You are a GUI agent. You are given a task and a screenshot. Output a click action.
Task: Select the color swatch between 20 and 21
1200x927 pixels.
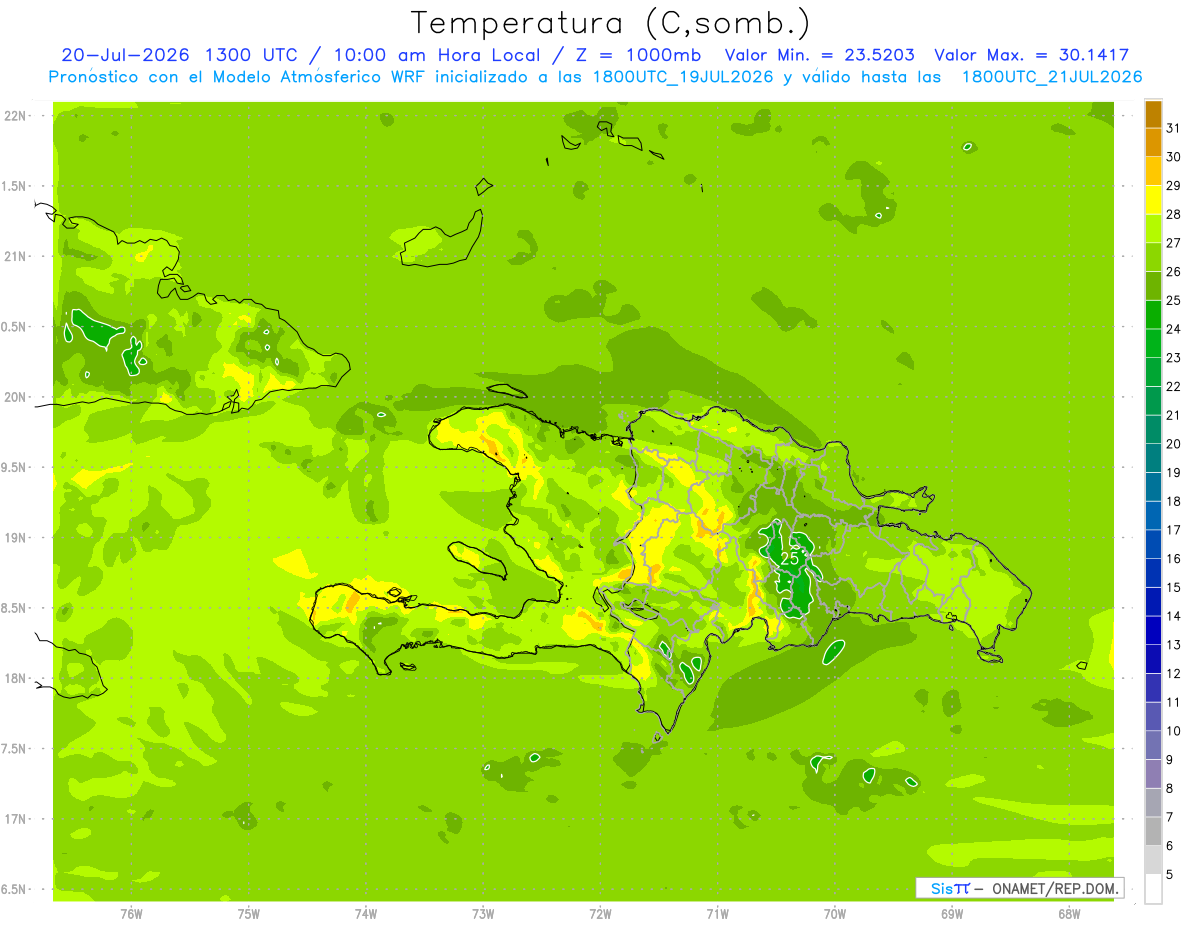pos(1153,430)
